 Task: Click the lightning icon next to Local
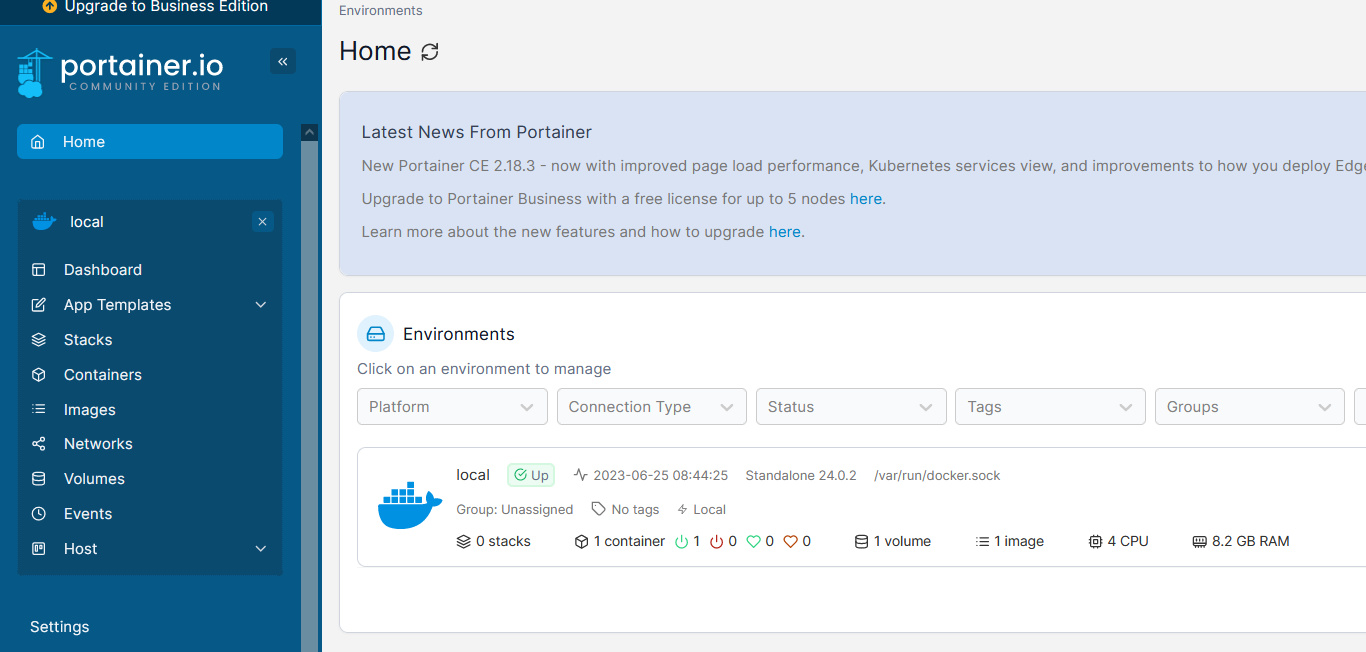coord(683,509)
